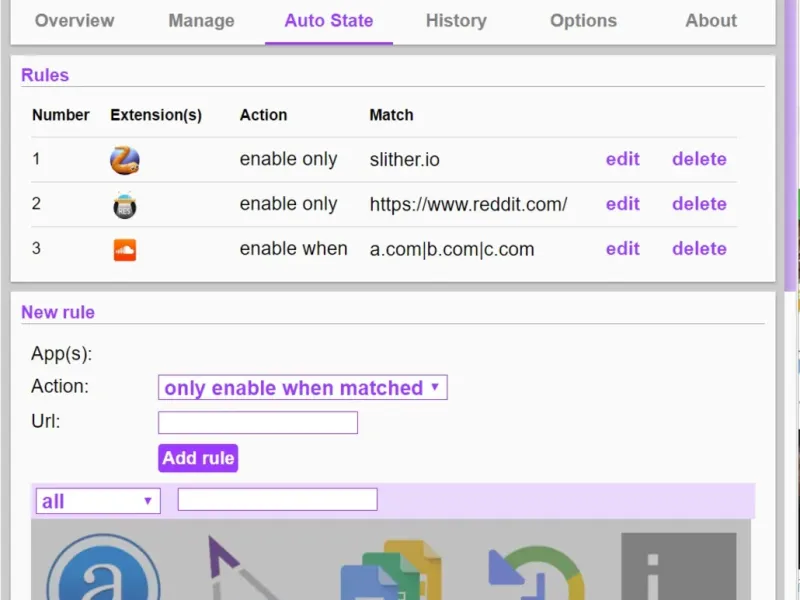The width and height of the screenshot is (800, 600).
Task: Select the clock with arrow extension icon
Action: click(535, 572)
